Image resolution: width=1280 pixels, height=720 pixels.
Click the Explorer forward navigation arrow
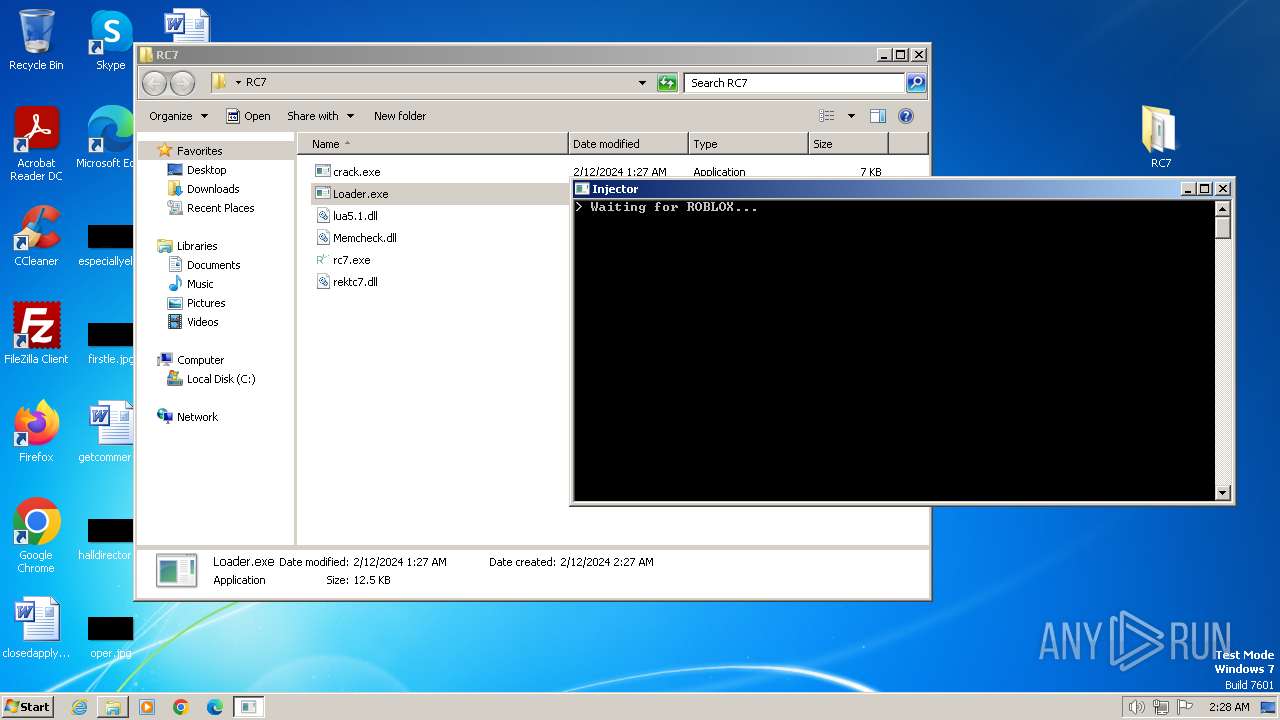pyautogui.click(x=182, y=83)
